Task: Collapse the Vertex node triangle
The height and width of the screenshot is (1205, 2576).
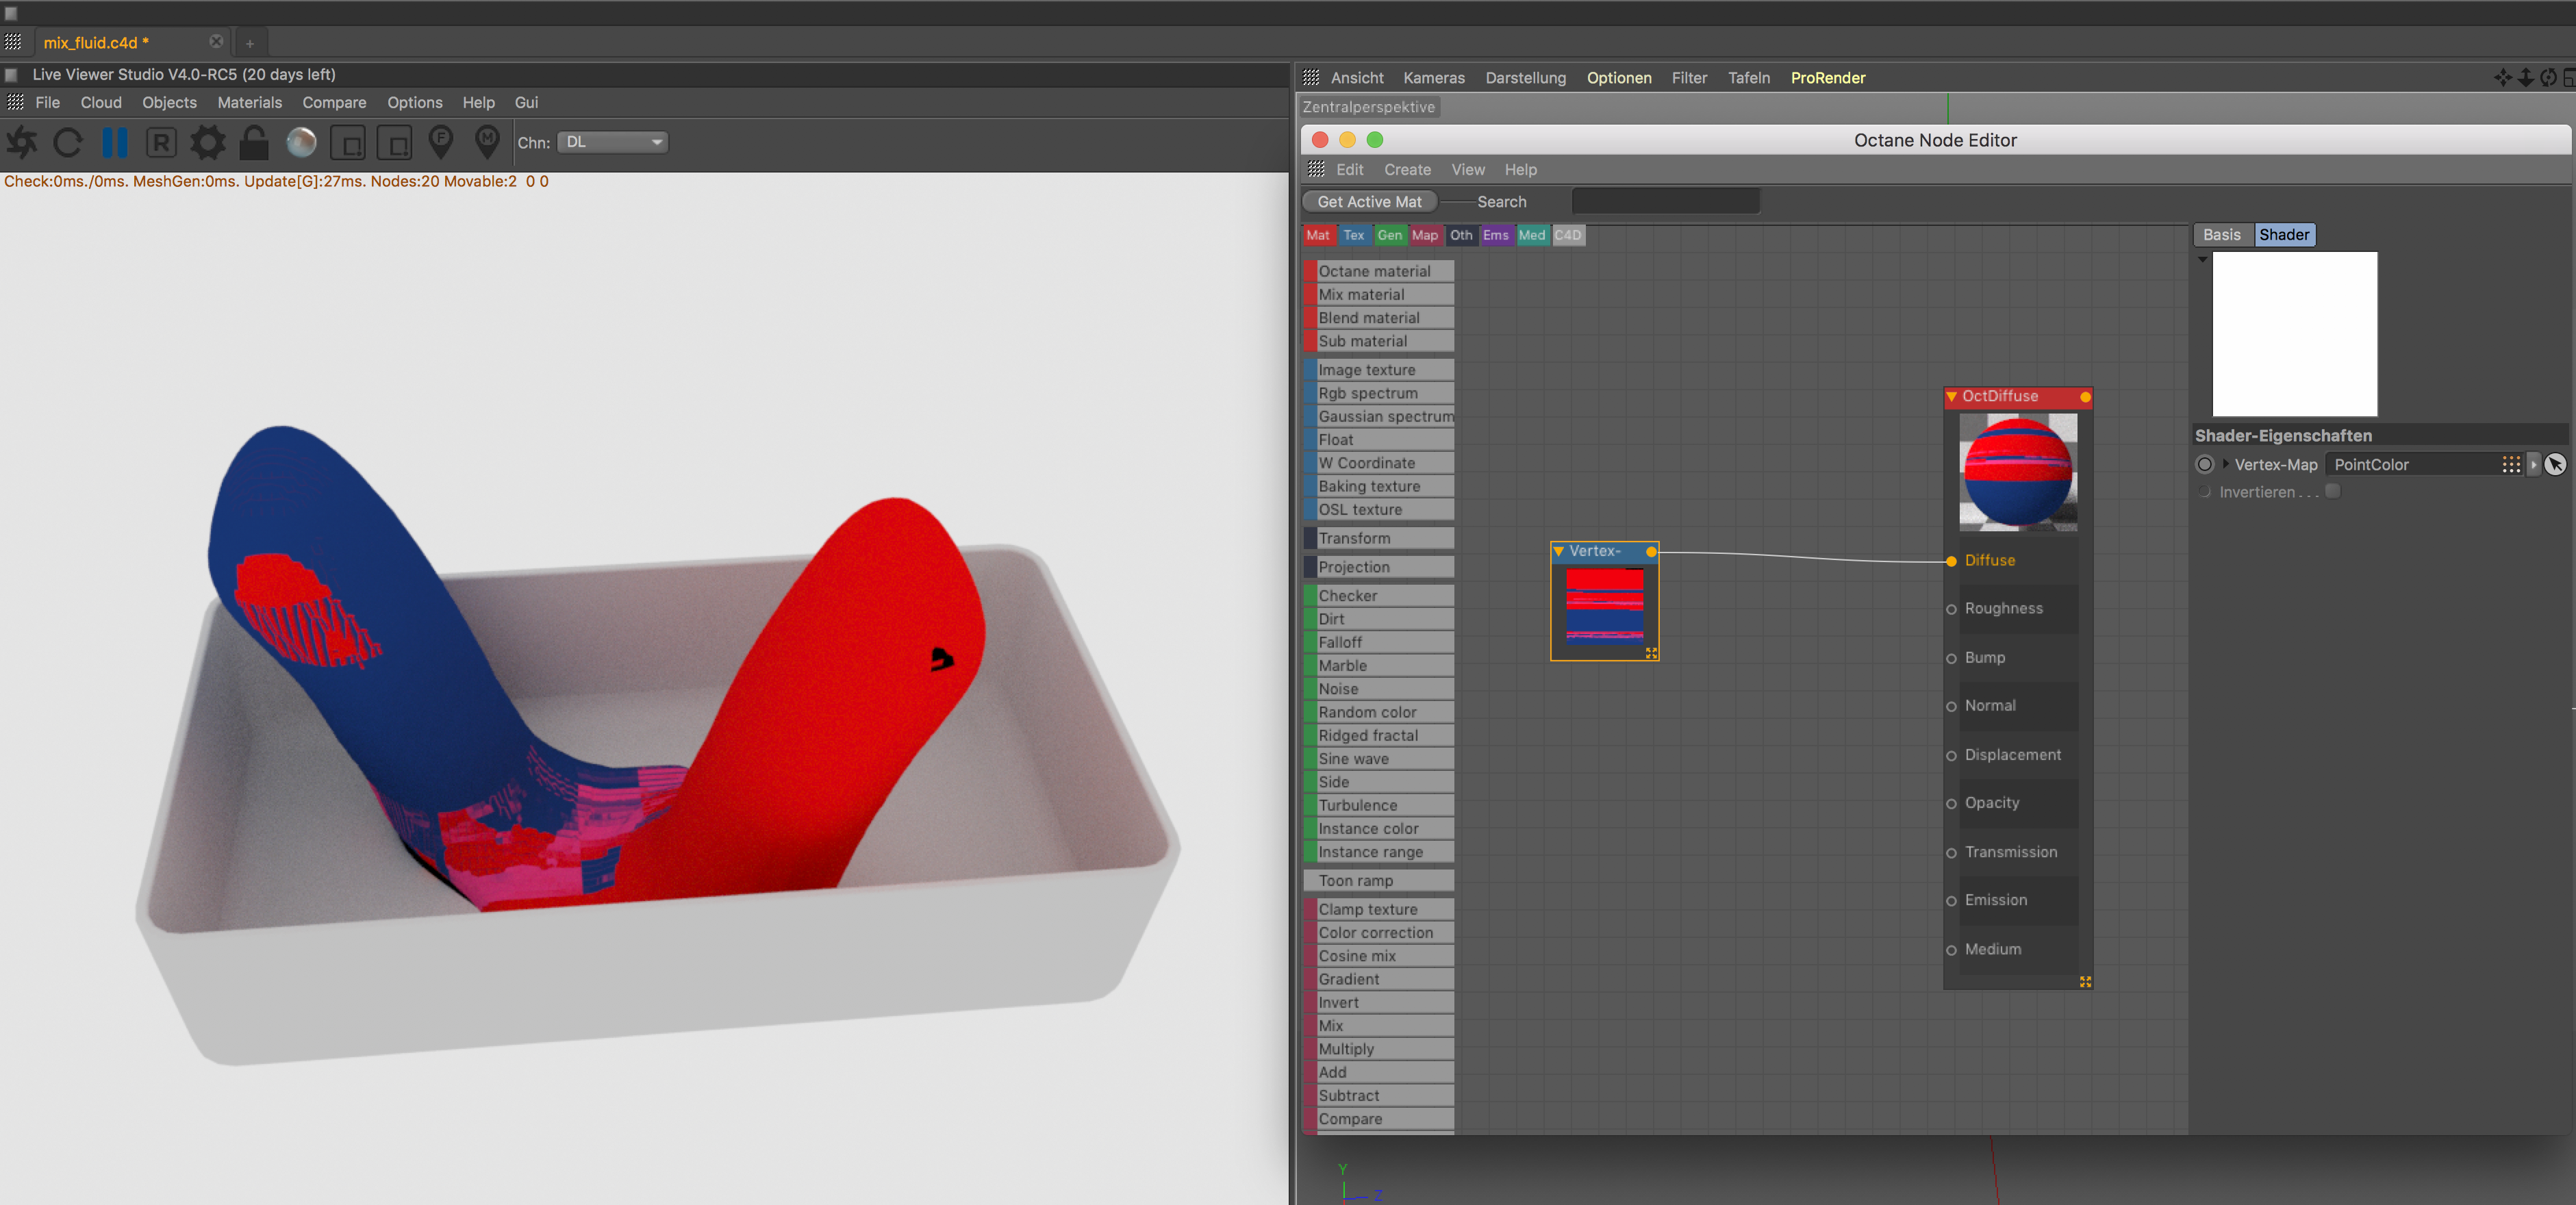Action: click(x=1559, y=551)
